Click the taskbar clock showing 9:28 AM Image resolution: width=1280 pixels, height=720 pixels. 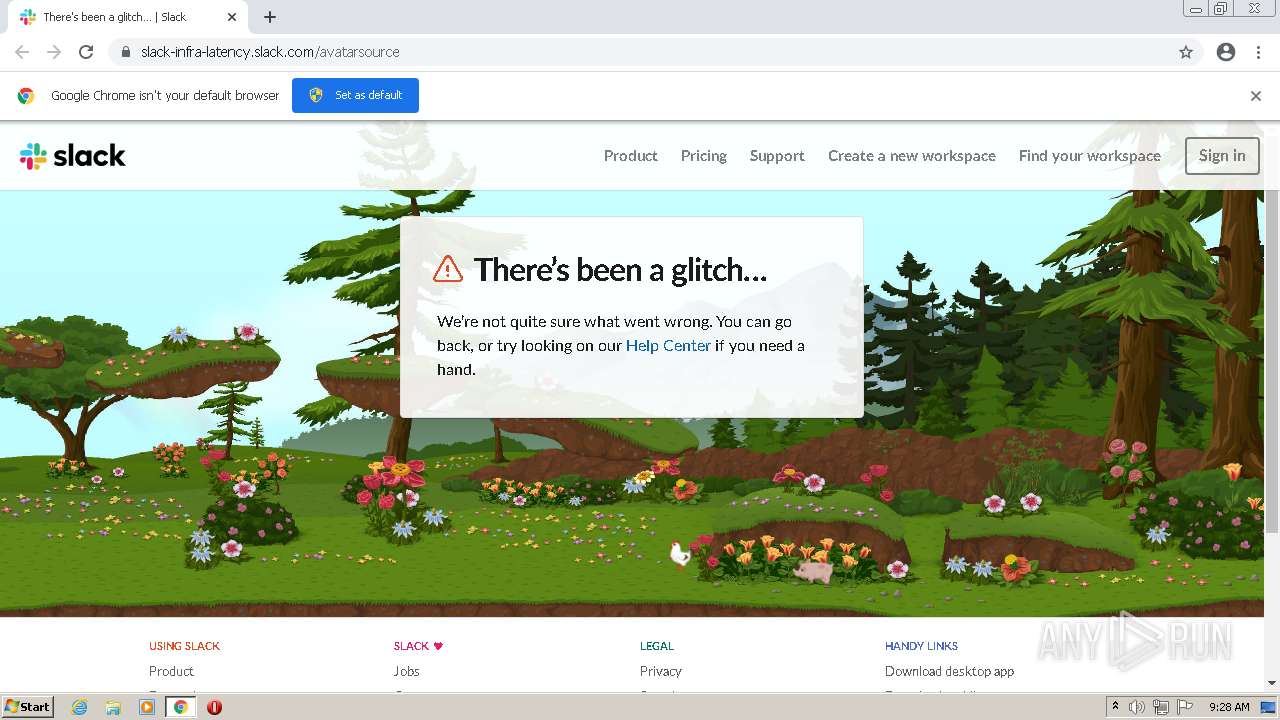[1229, 707]
